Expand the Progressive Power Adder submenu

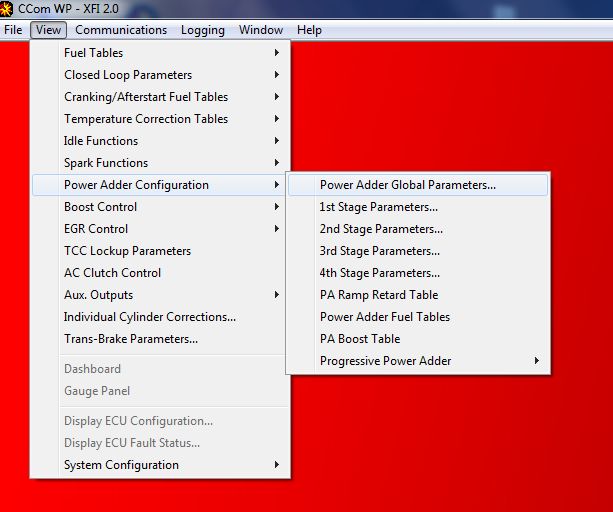[x=418, y=361]
